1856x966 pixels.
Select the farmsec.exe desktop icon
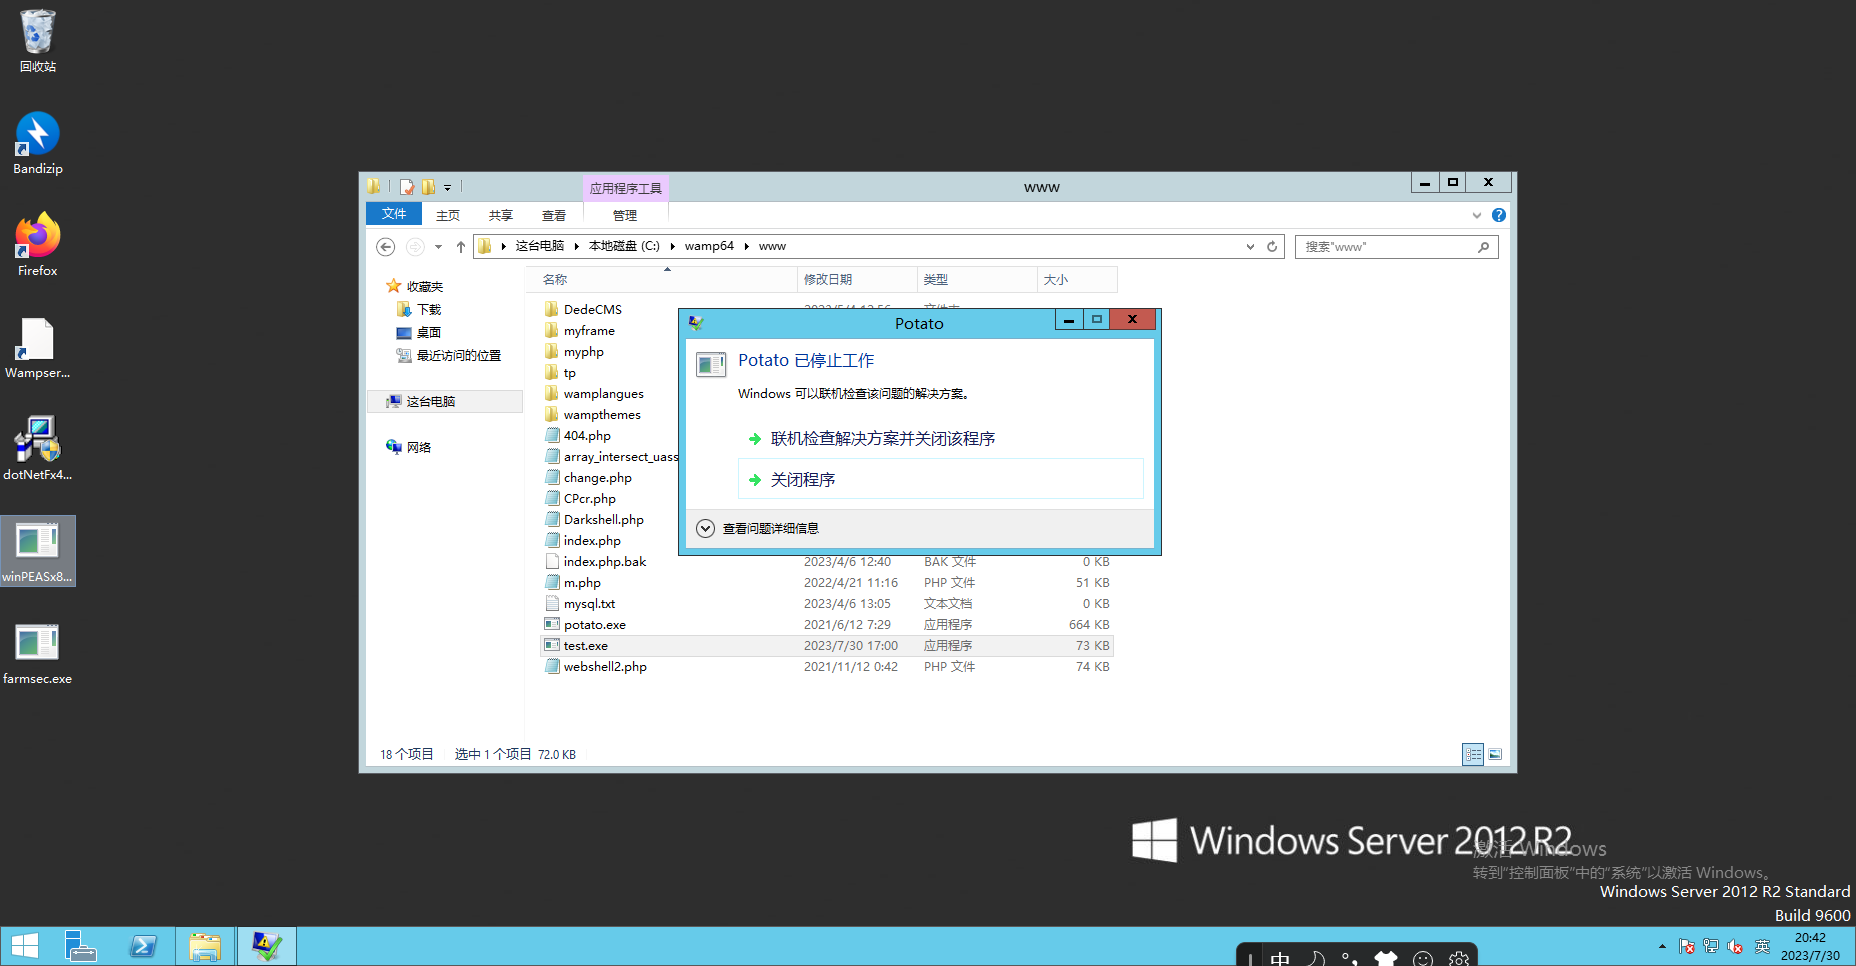click(x=38, y=653)
